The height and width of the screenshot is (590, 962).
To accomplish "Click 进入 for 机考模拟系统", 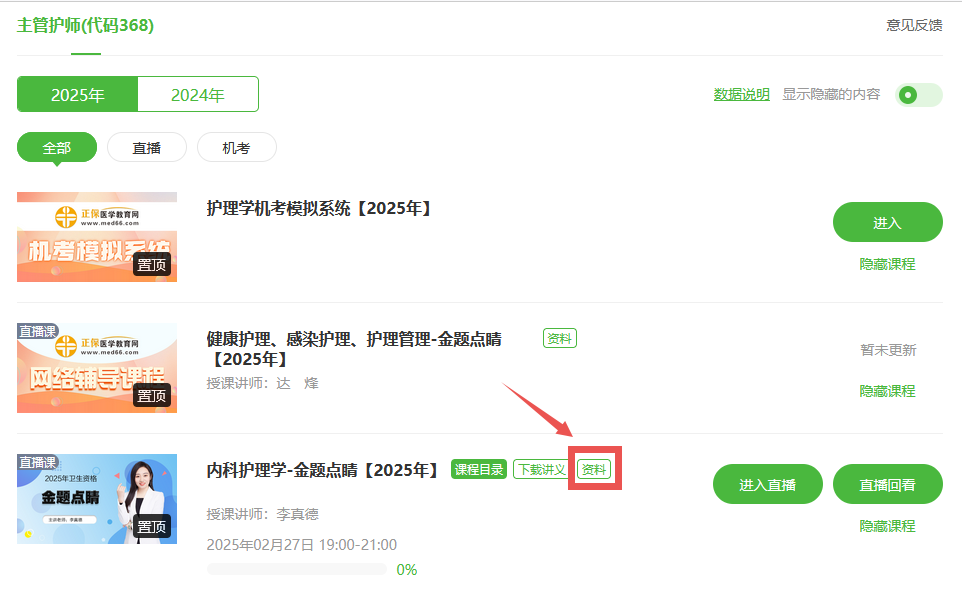I will tap(887, 222).
